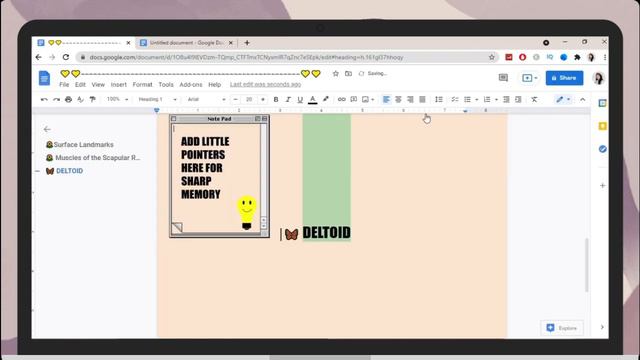Redo the last action in toolbar
The image size is (640, 360).
click(x=56, y=99)
